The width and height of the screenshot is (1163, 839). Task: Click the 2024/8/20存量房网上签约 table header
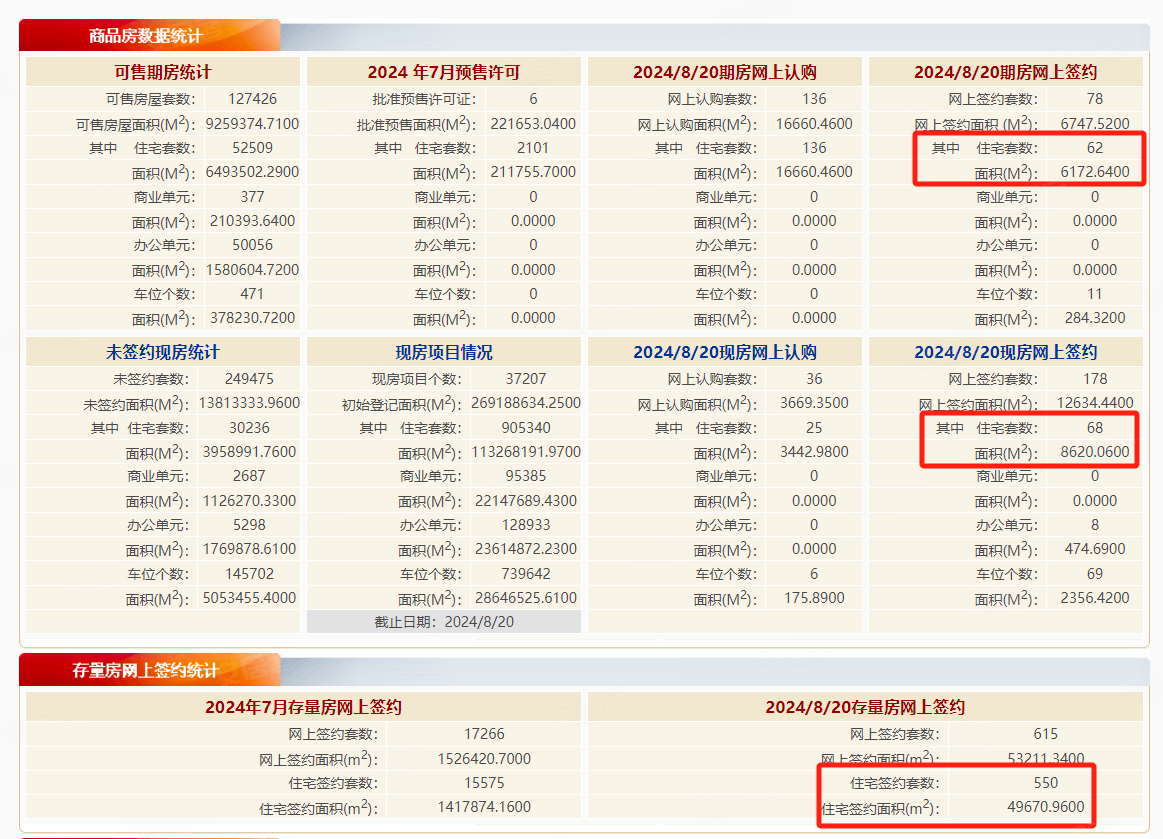coord(865,707)
